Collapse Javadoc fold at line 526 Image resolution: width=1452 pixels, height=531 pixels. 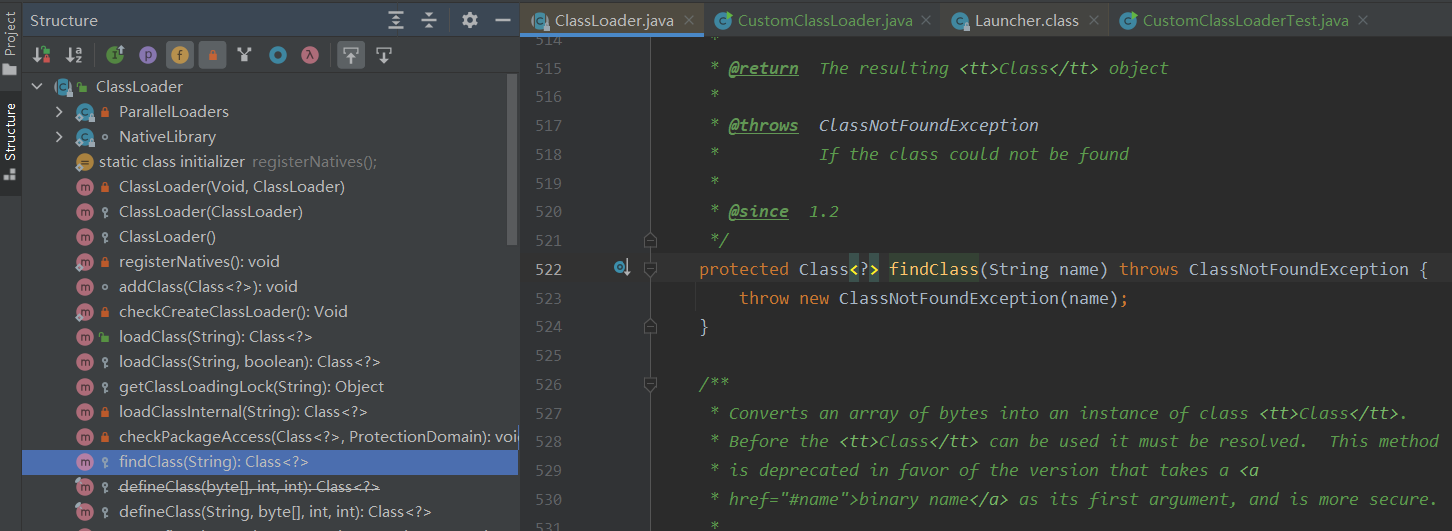click(651, 384)
